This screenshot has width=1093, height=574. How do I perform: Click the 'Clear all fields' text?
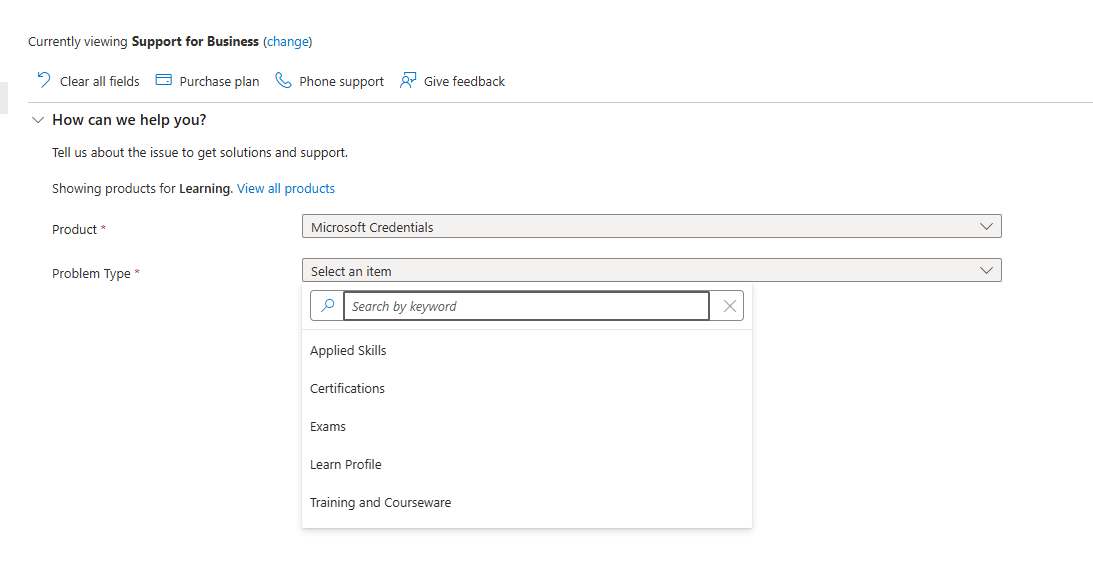100,82
